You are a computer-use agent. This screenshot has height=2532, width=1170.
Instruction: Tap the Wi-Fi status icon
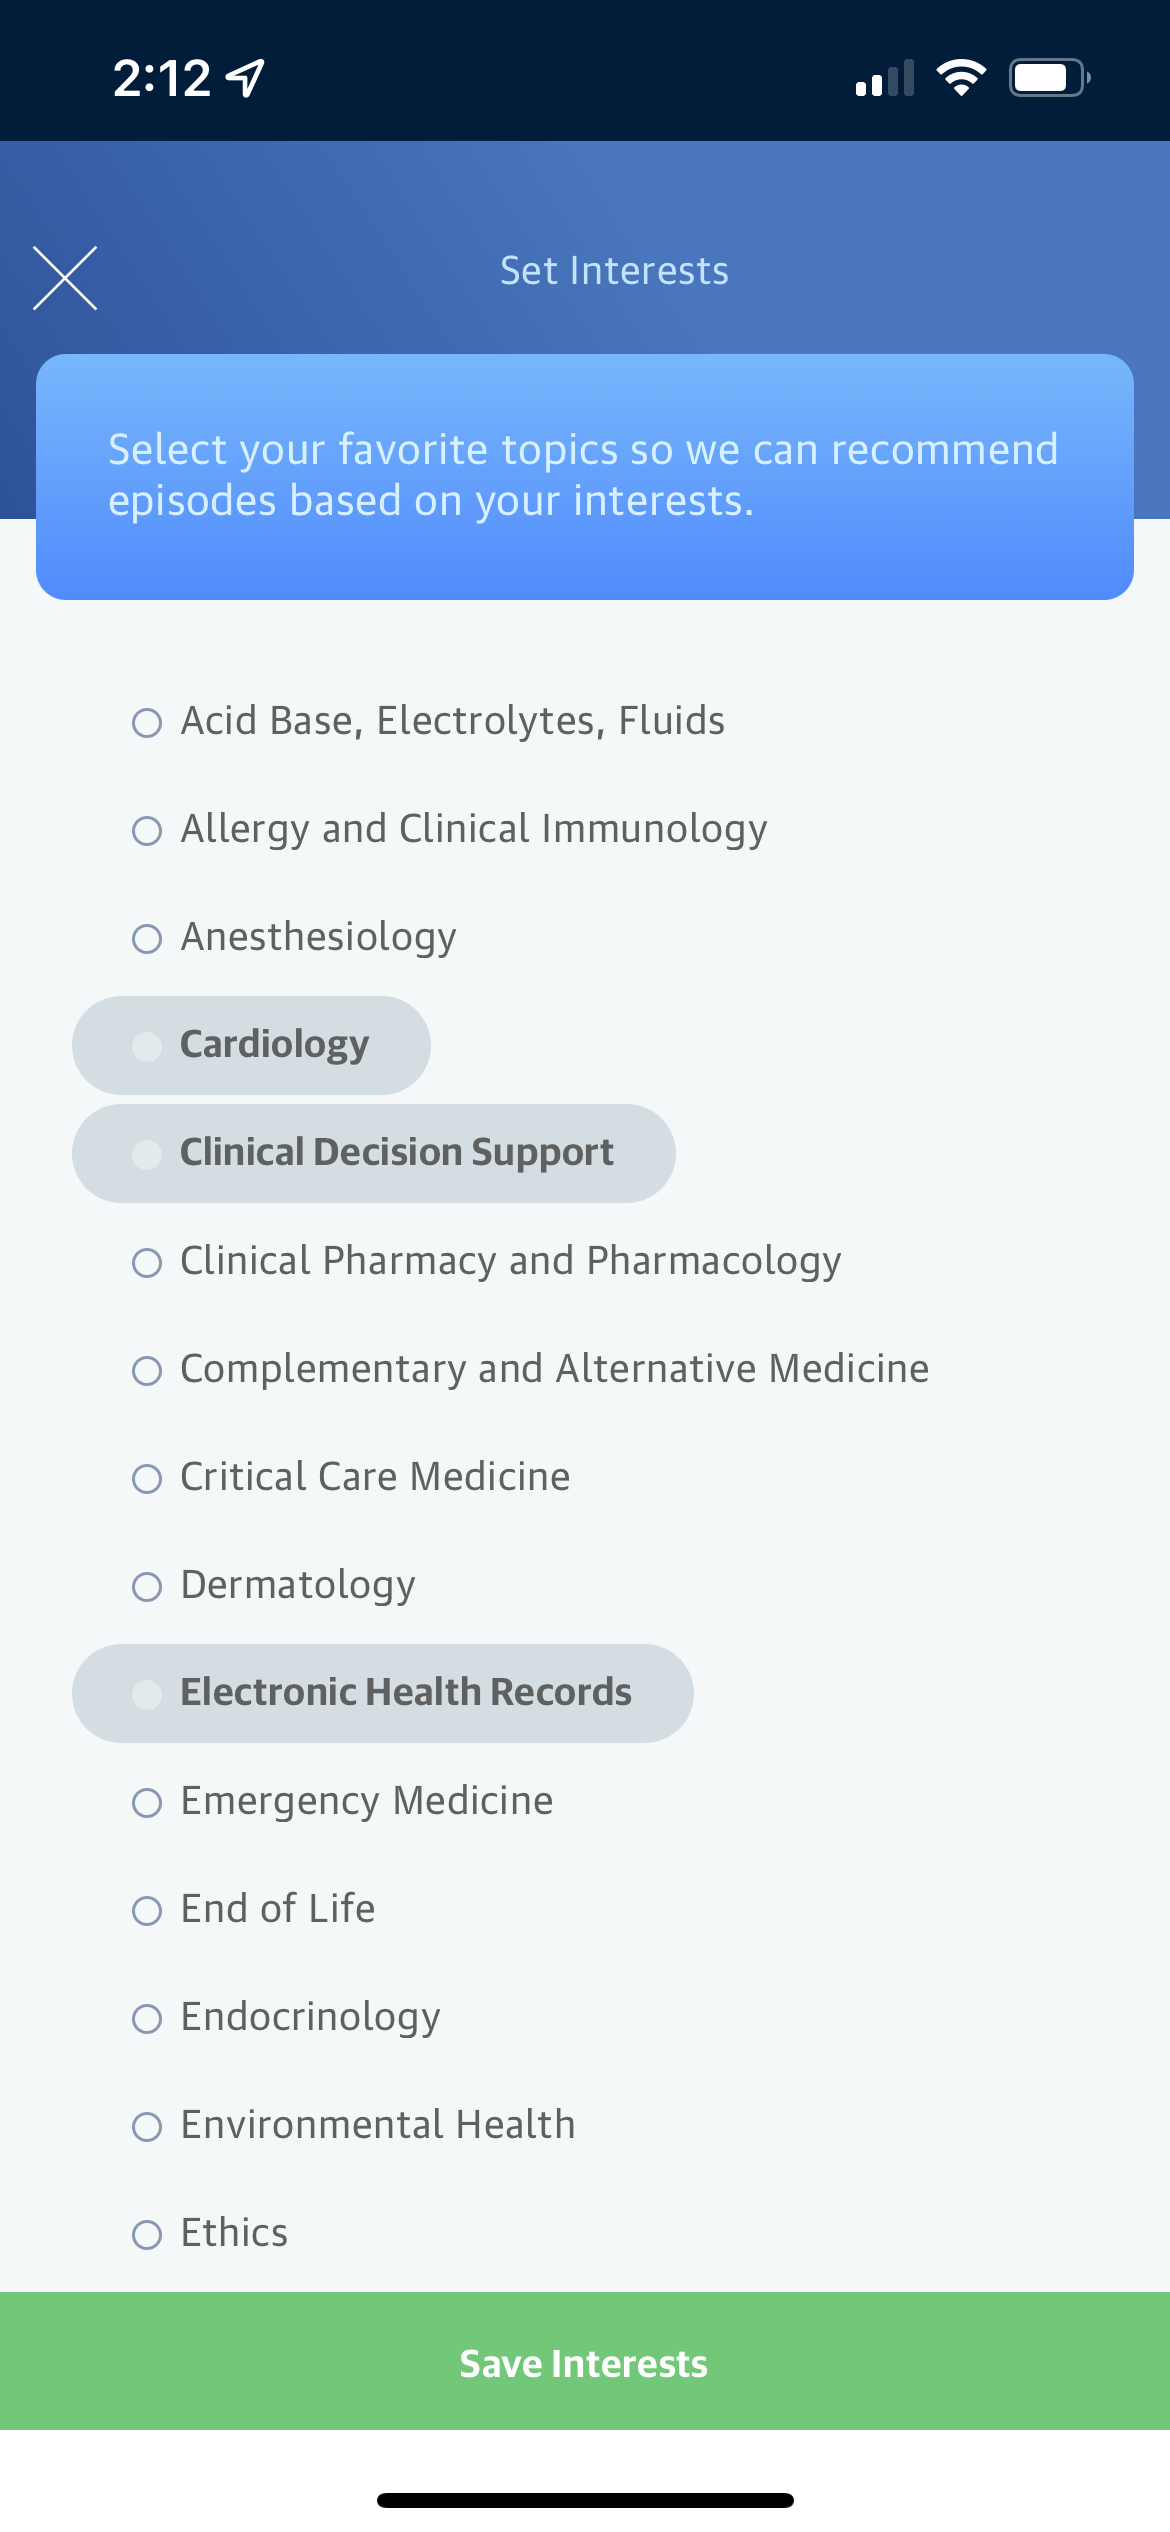click(x=961, y=78)
